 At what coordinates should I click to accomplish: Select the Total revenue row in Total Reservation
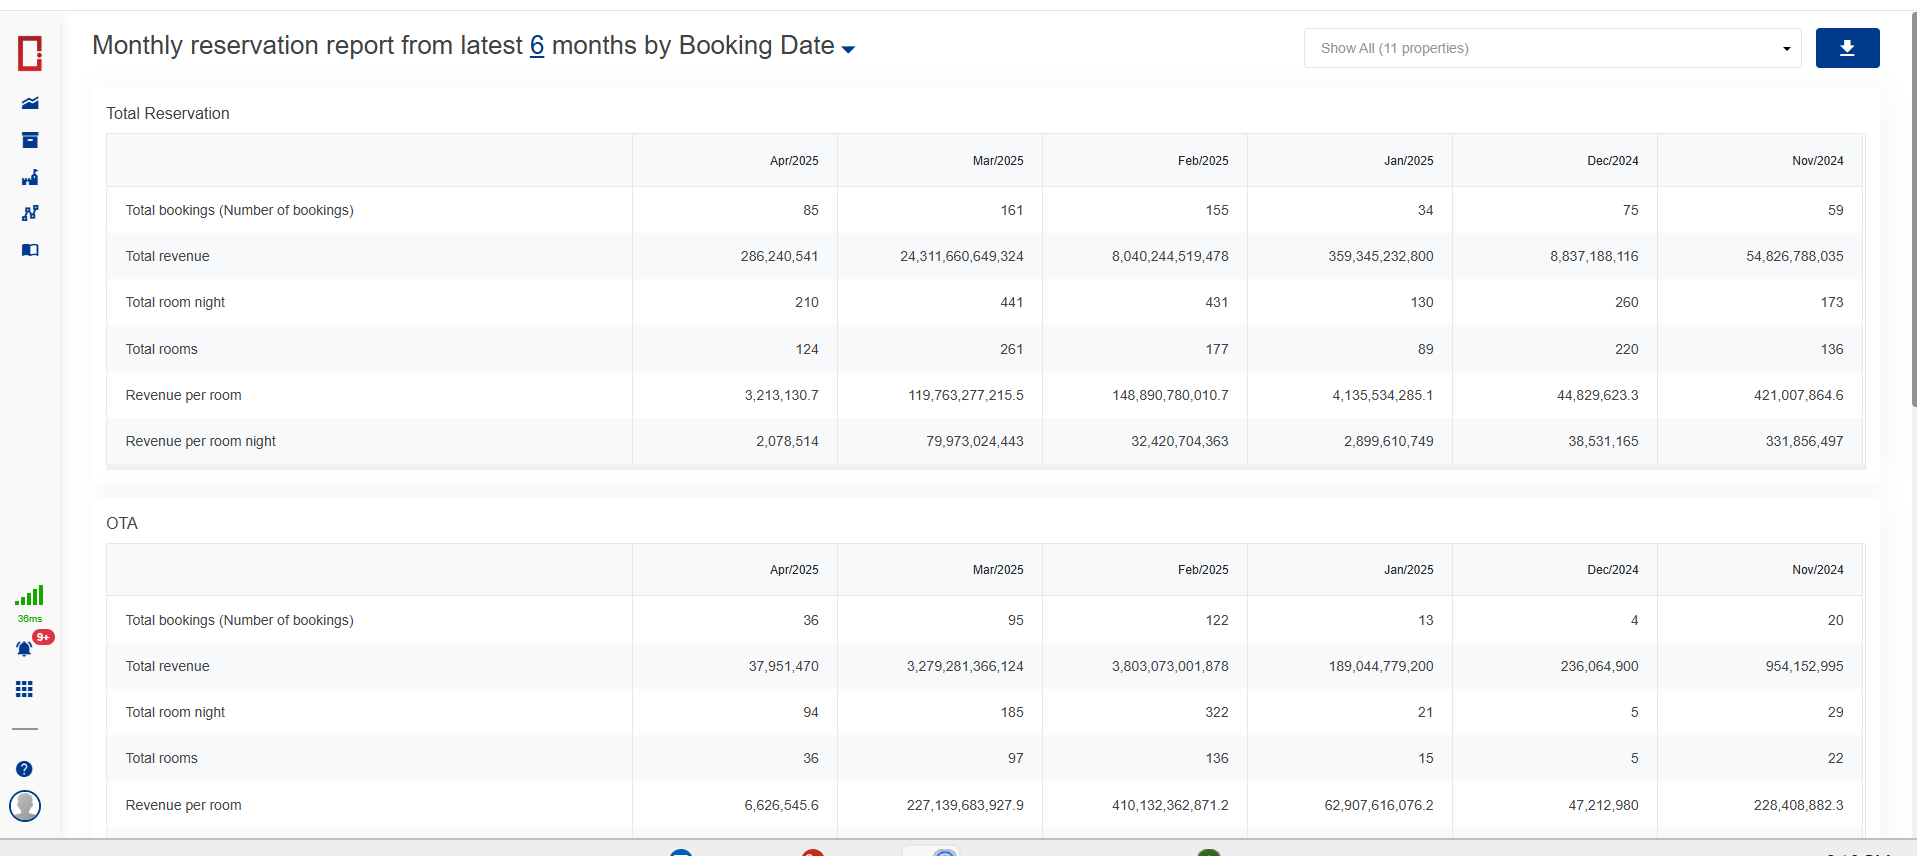click(168, 256)
